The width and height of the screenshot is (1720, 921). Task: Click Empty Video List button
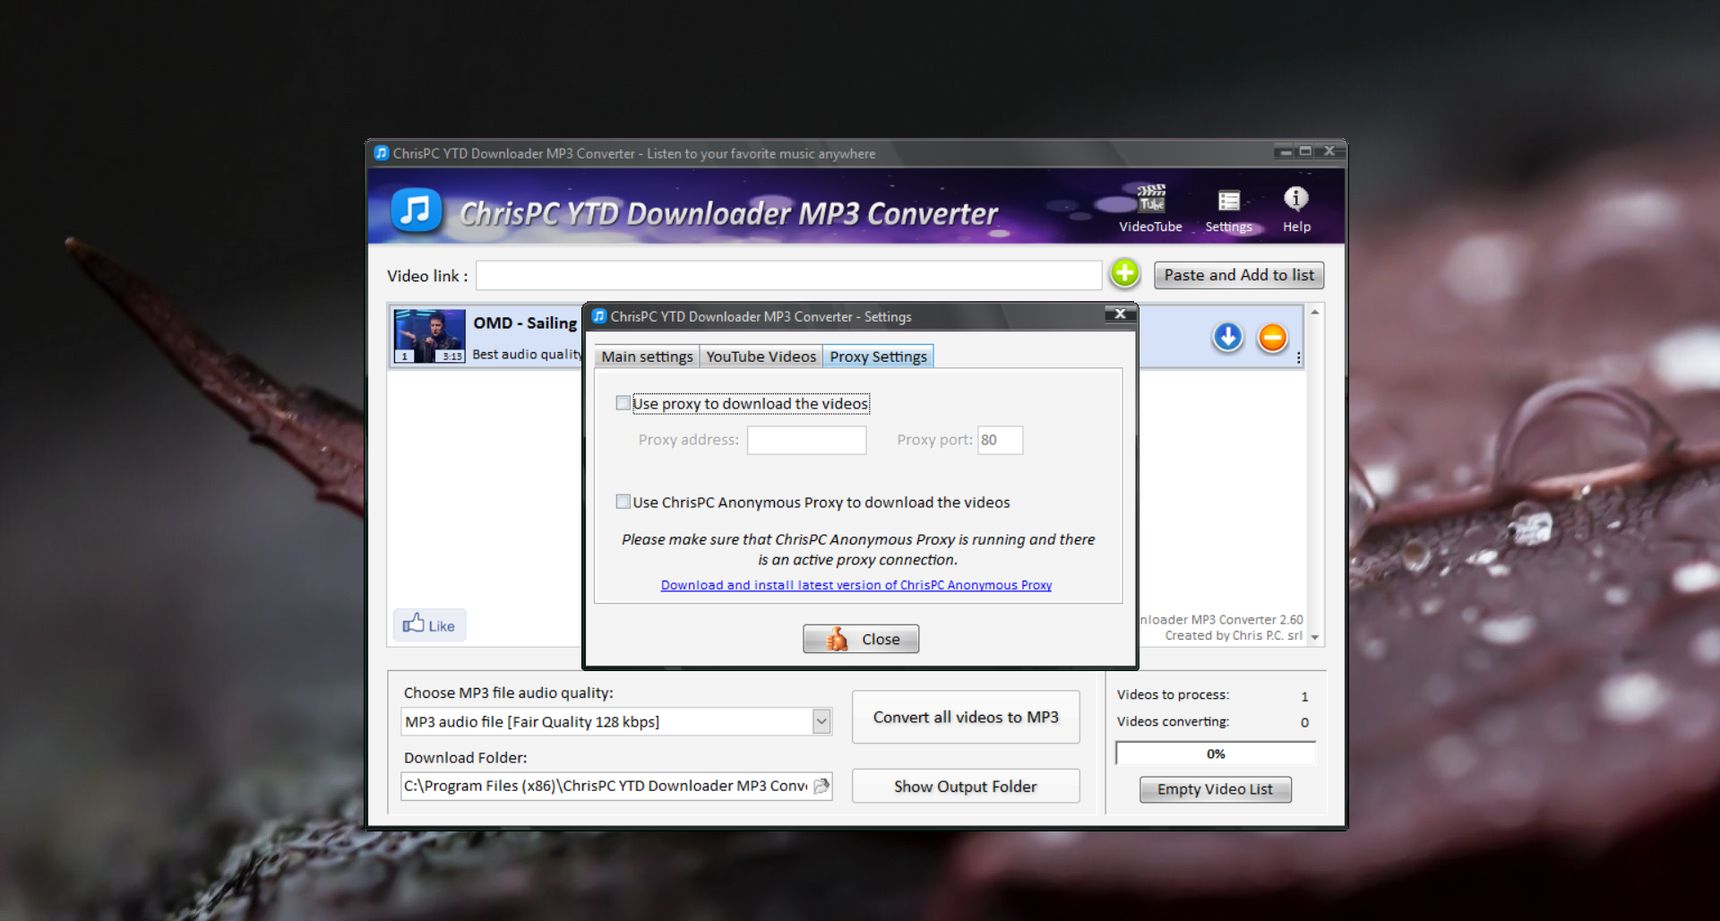pos(1215,789)
